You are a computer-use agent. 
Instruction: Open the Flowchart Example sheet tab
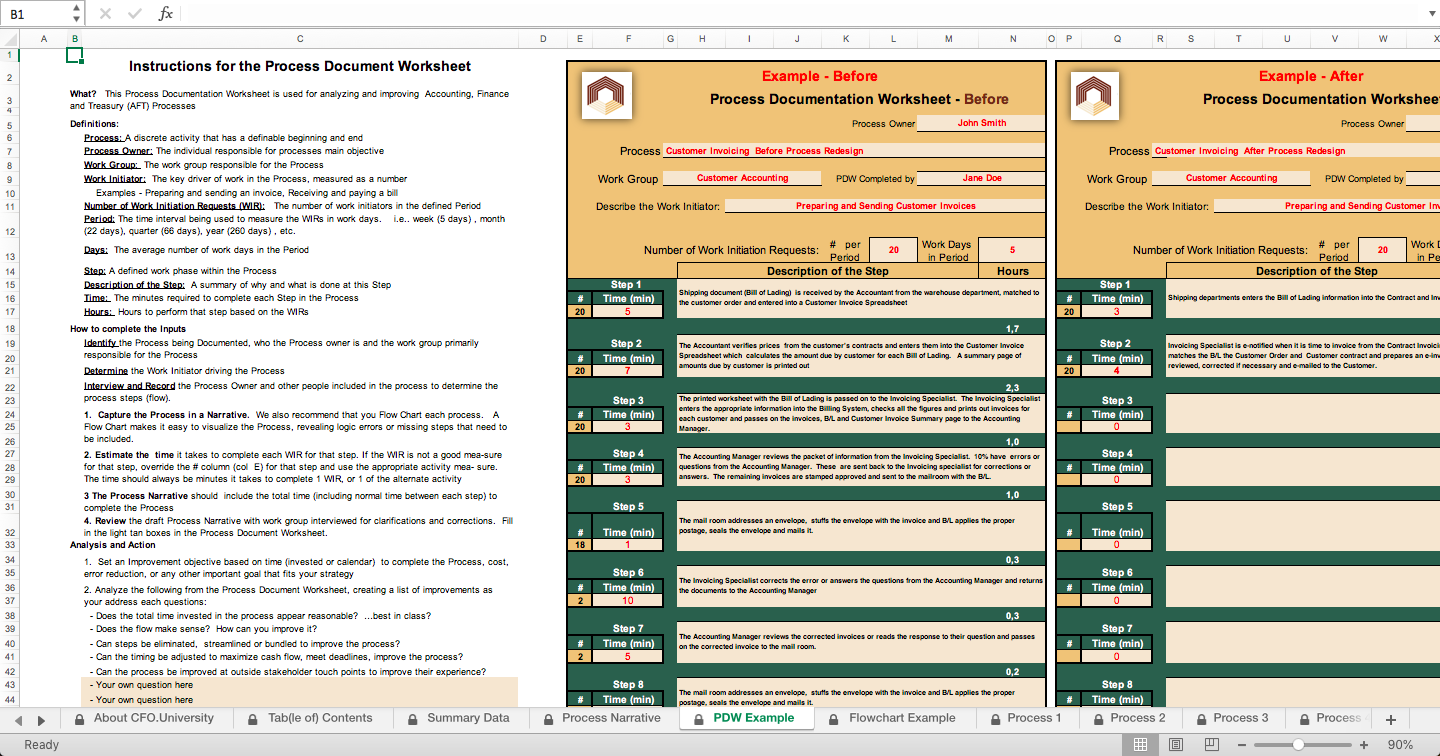click(x=893, y=718)
